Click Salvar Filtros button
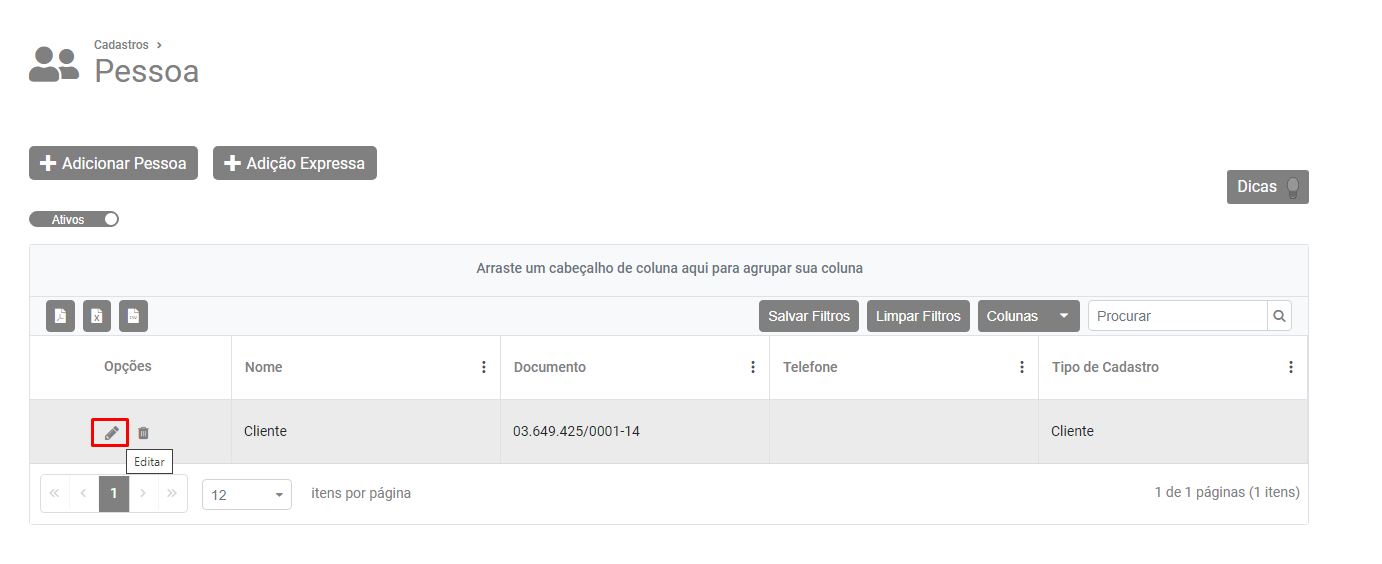 809,316
